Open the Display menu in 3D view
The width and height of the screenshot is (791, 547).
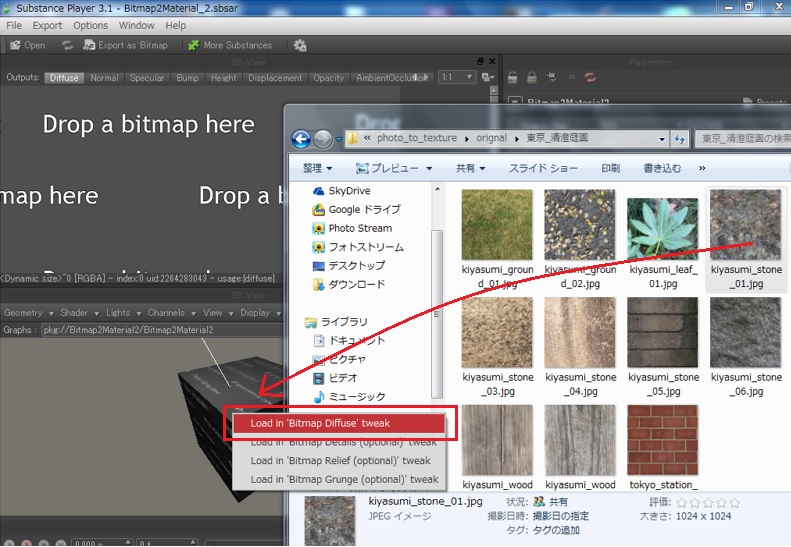[260, 313]
